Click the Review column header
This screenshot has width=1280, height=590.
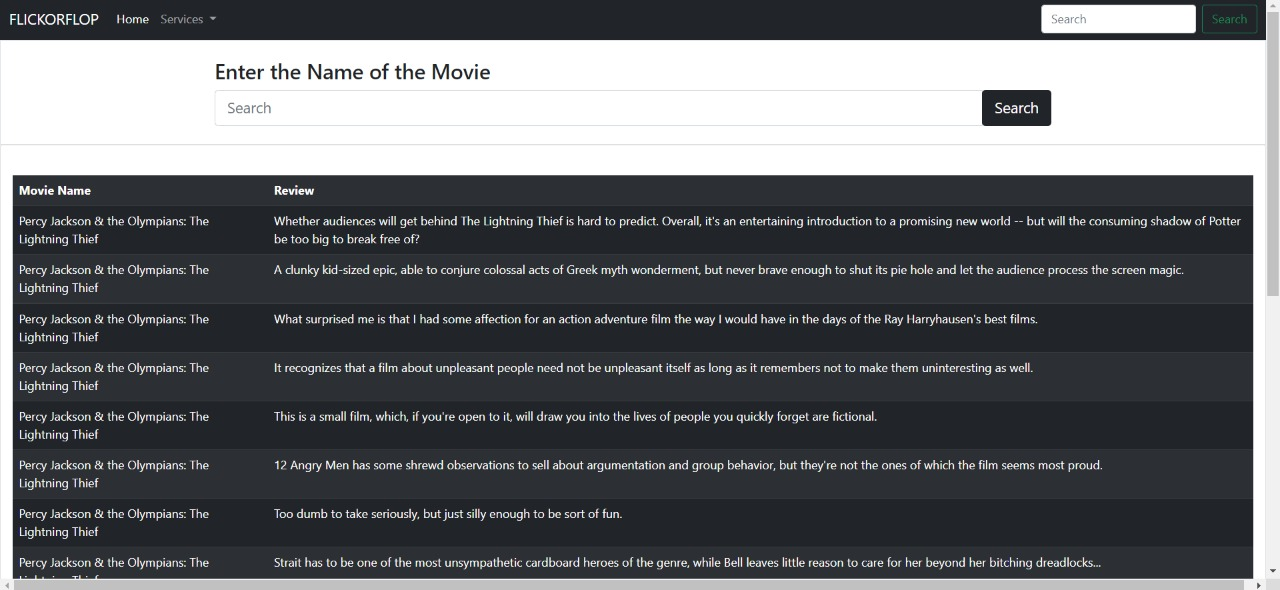294,190
